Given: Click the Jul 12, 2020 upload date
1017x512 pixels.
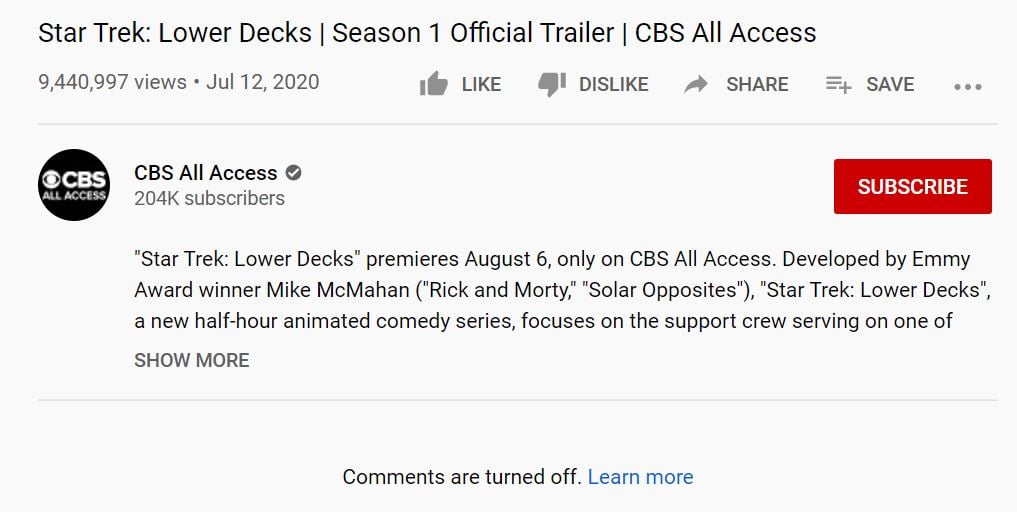Looking at the screenshot, I should click(263, 82).
